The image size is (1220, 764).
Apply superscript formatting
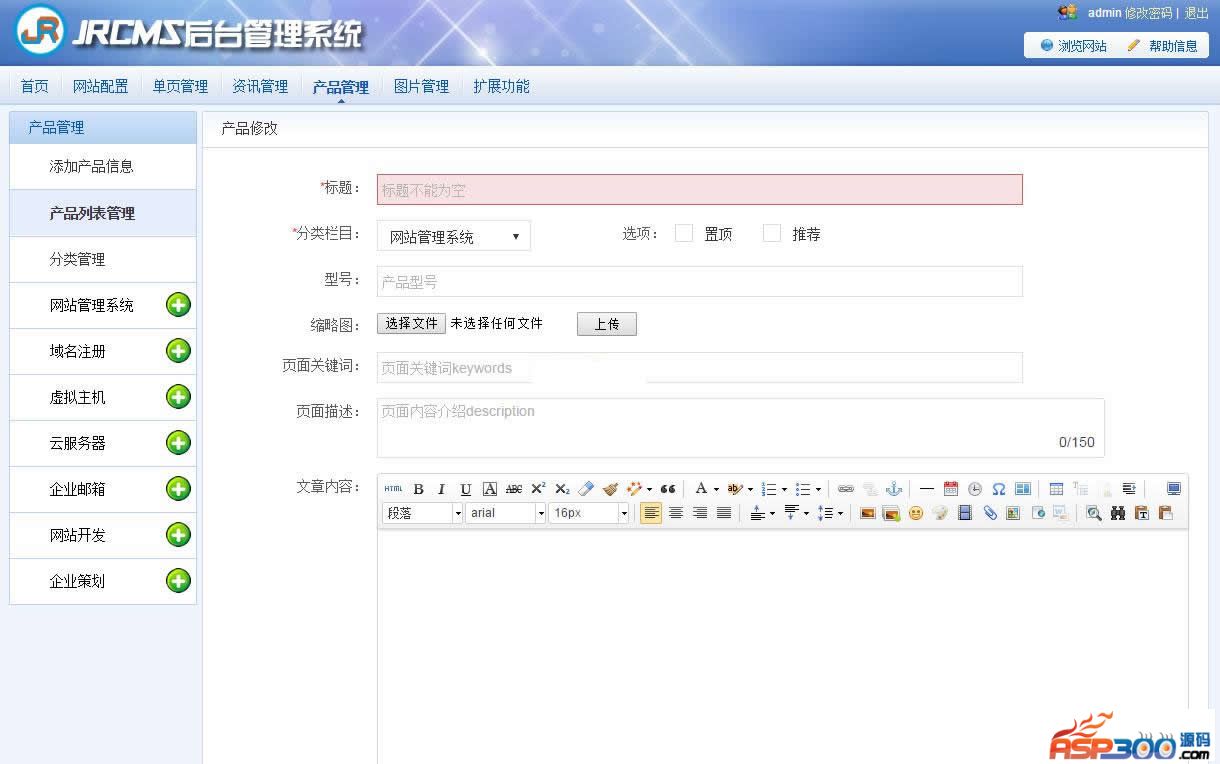pos(538,489)
